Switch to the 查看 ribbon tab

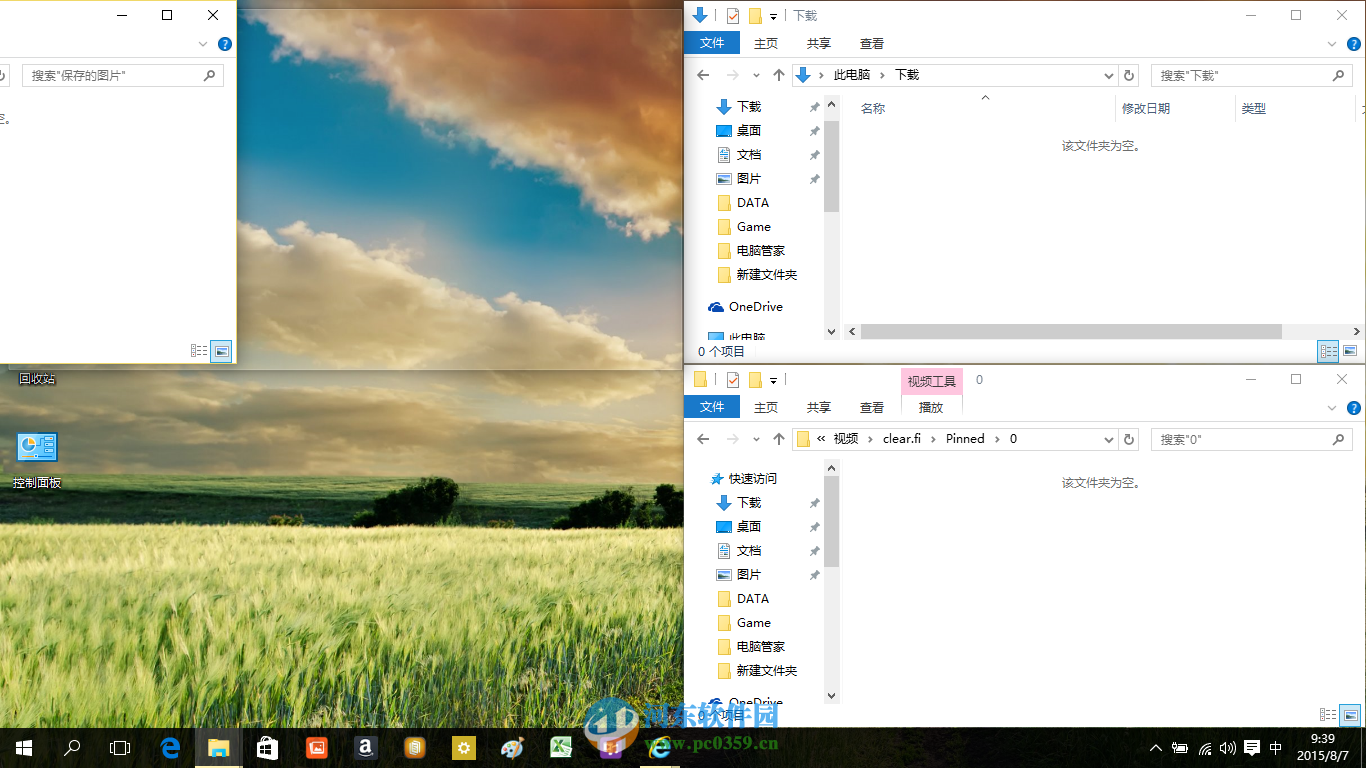tap(871, 43)
